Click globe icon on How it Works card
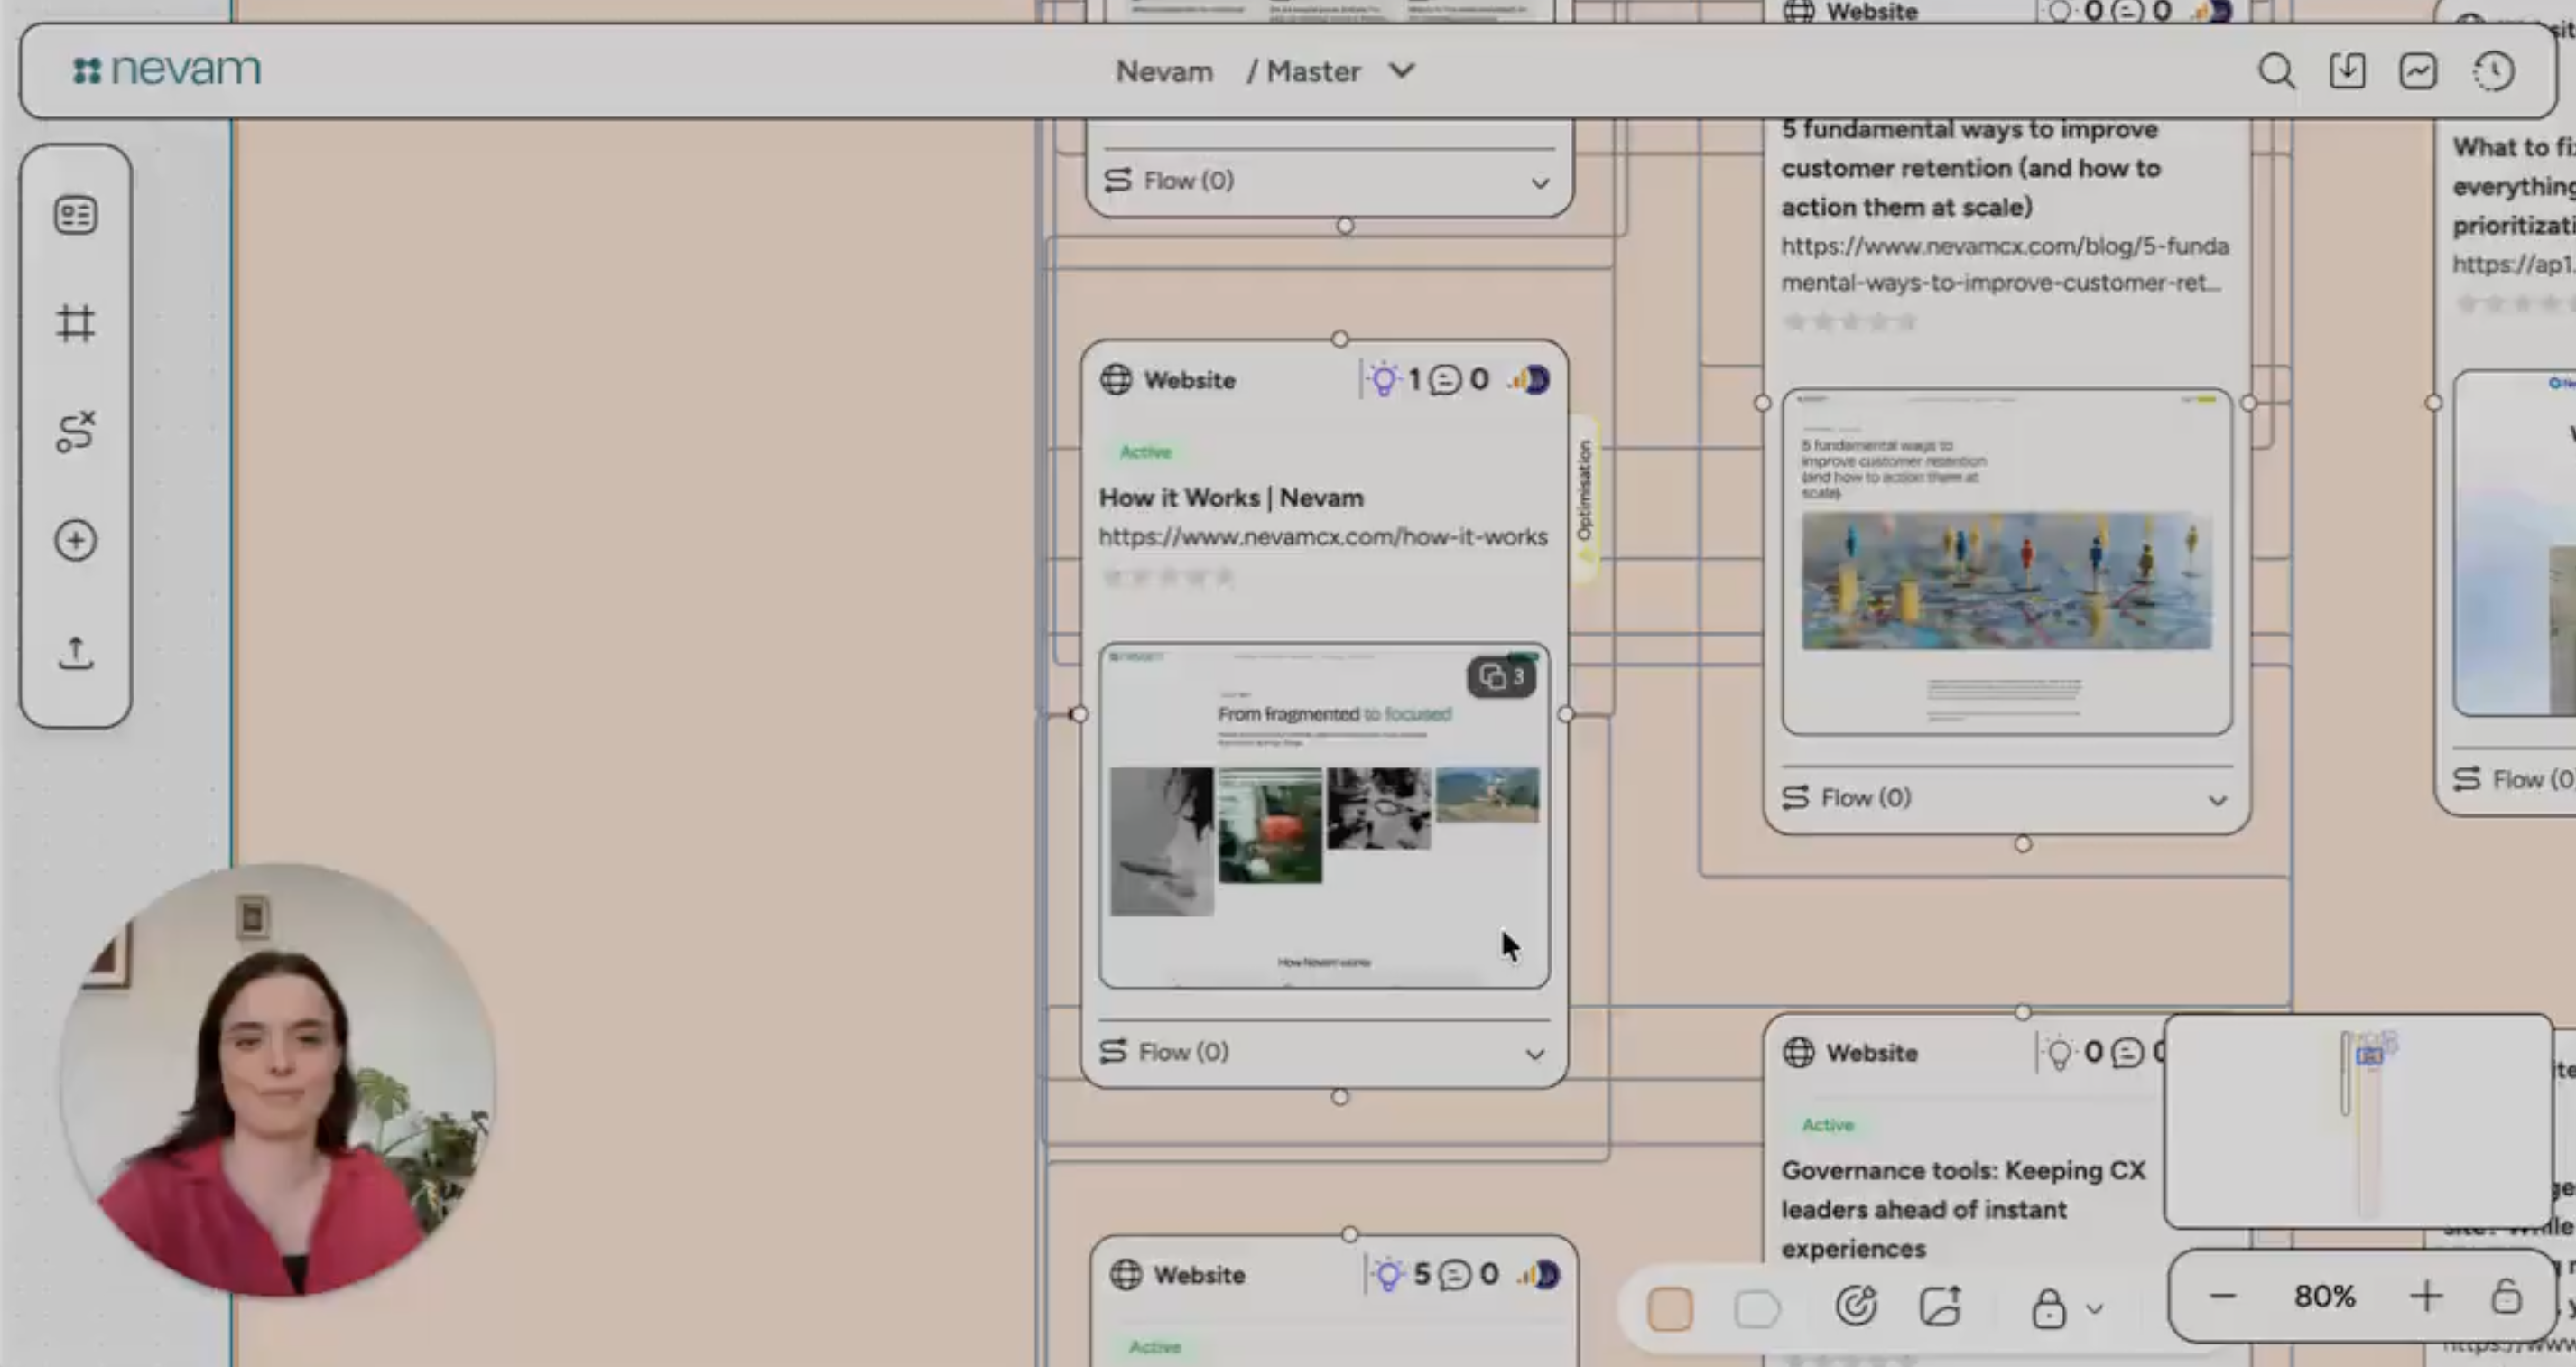Viewport: 2576px width, 1367px height. [x=1116, y=380]
